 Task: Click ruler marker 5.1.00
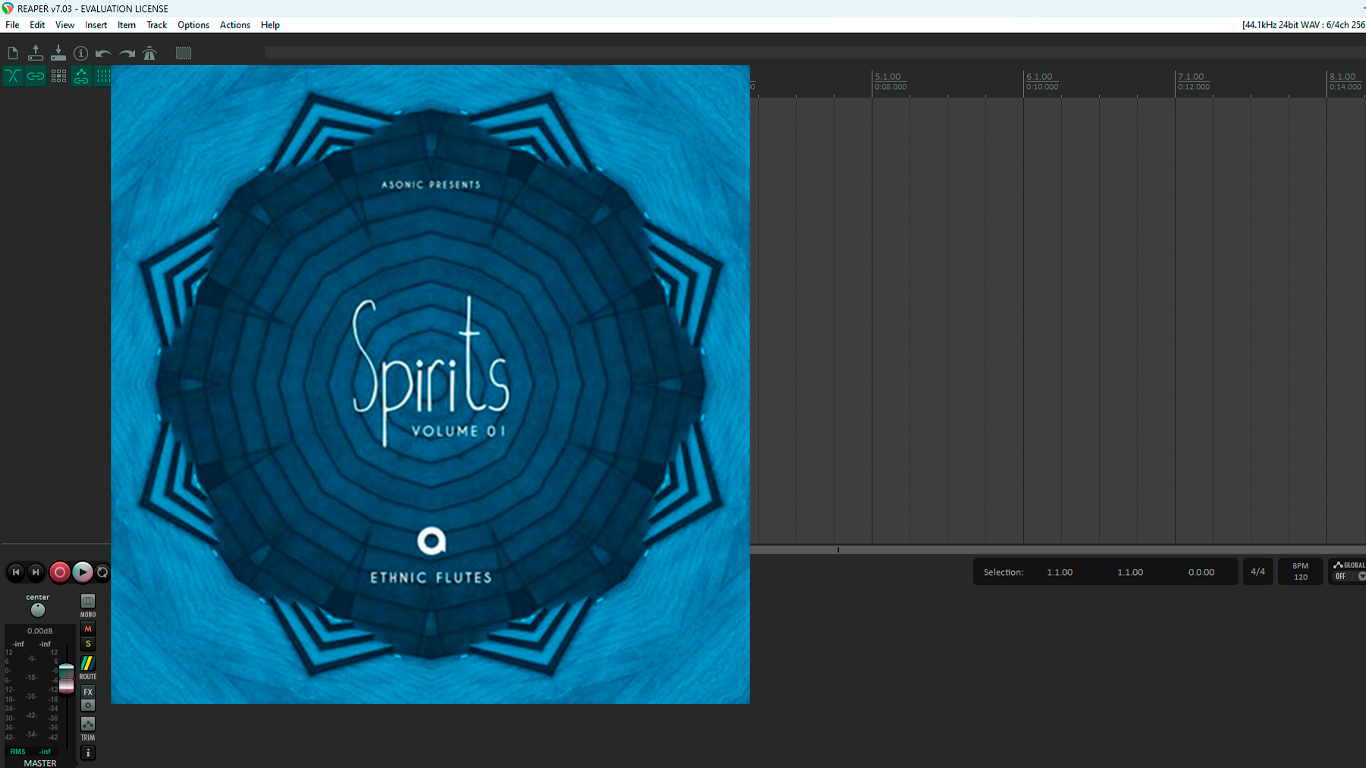pyautogui.click(x=887, y=77)
